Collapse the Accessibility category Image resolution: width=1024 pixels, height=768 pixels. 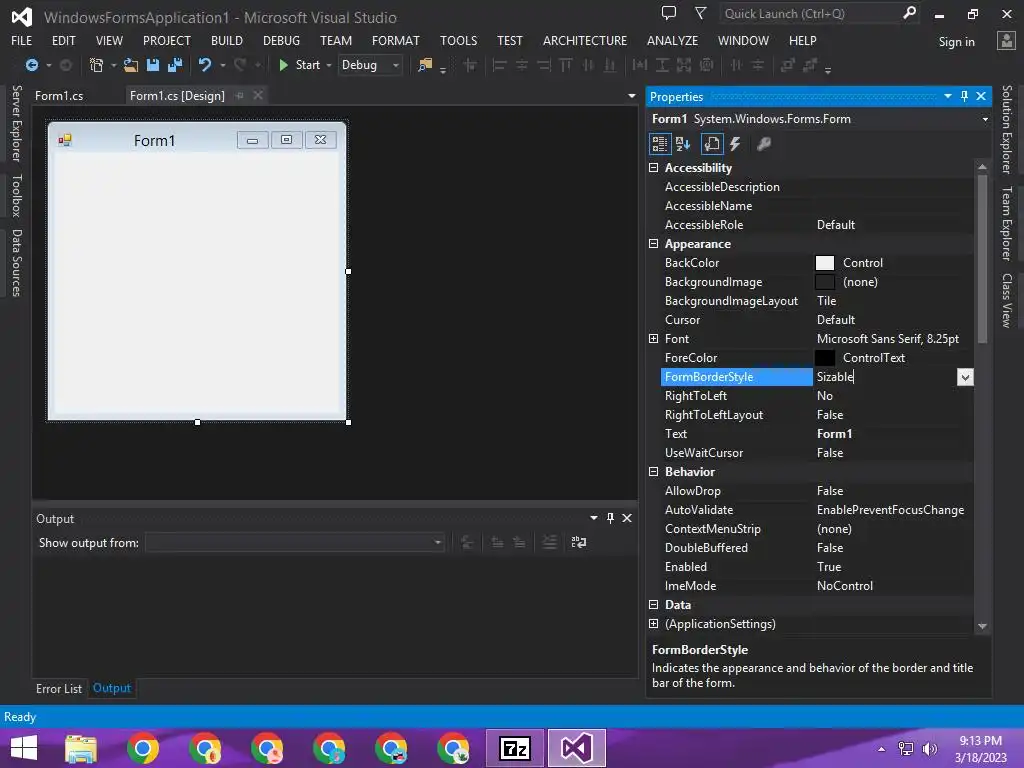click(x=653, y=168)
